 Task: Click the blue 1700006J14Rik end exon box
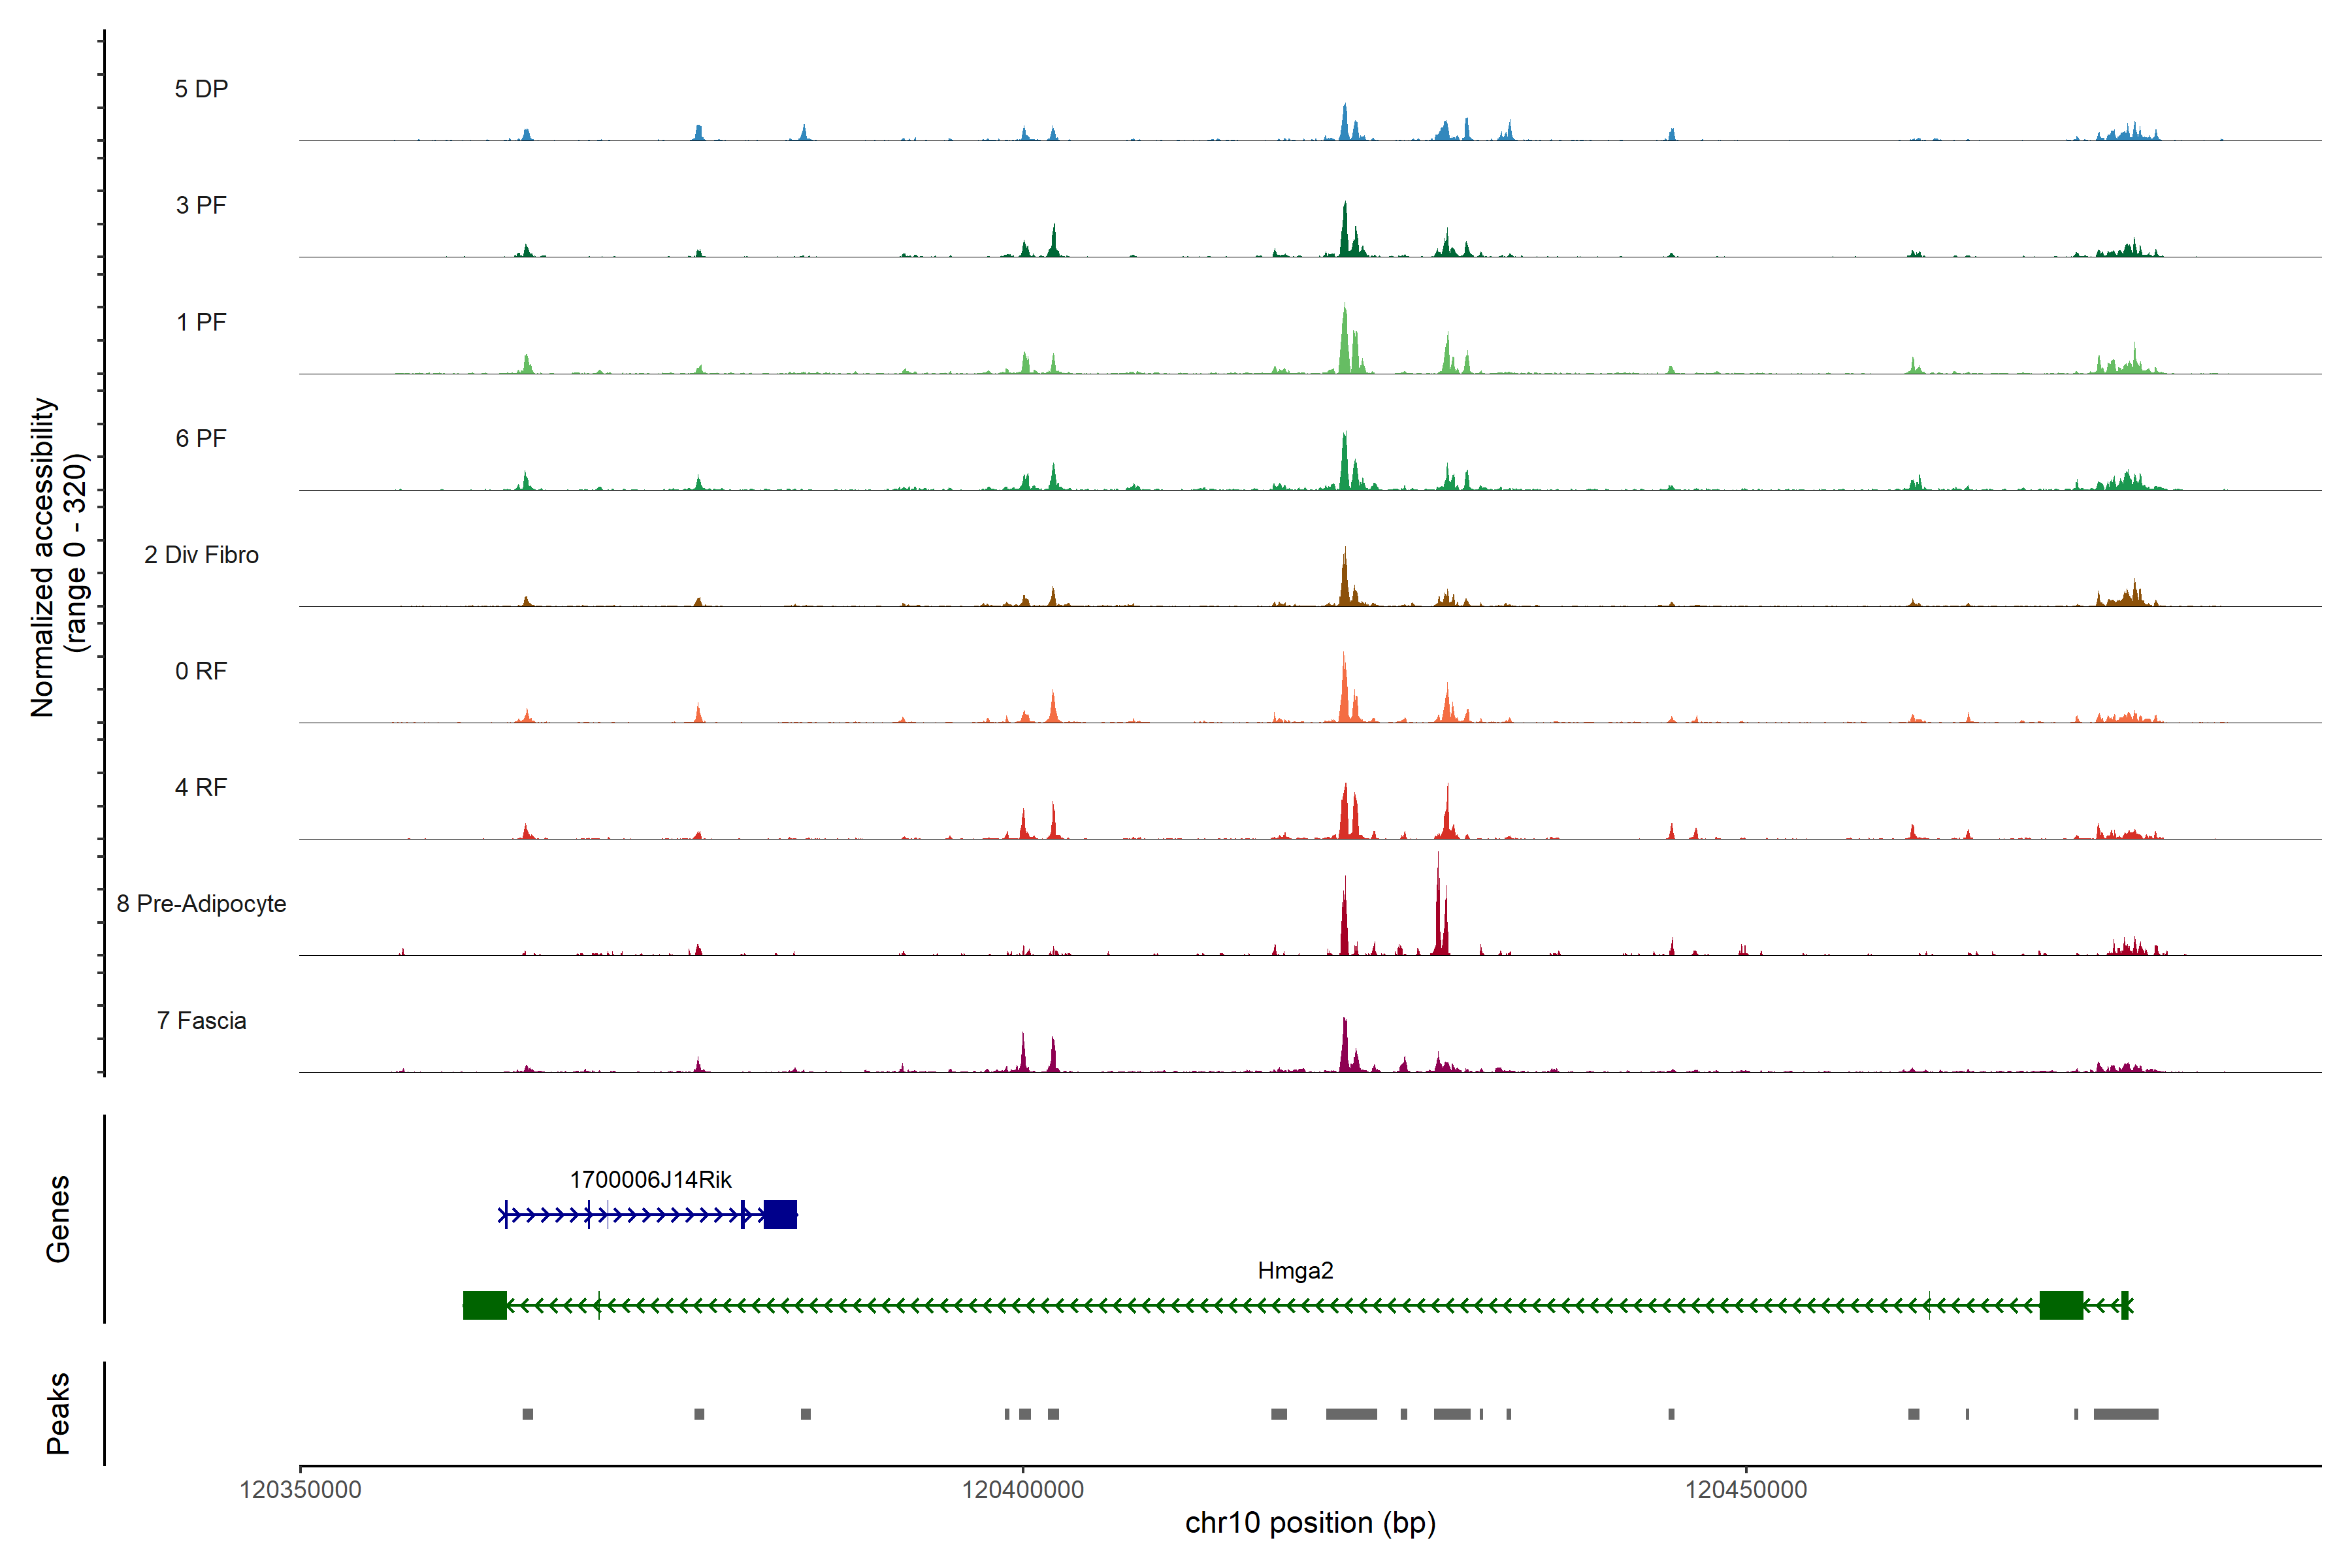[780, 1215]
